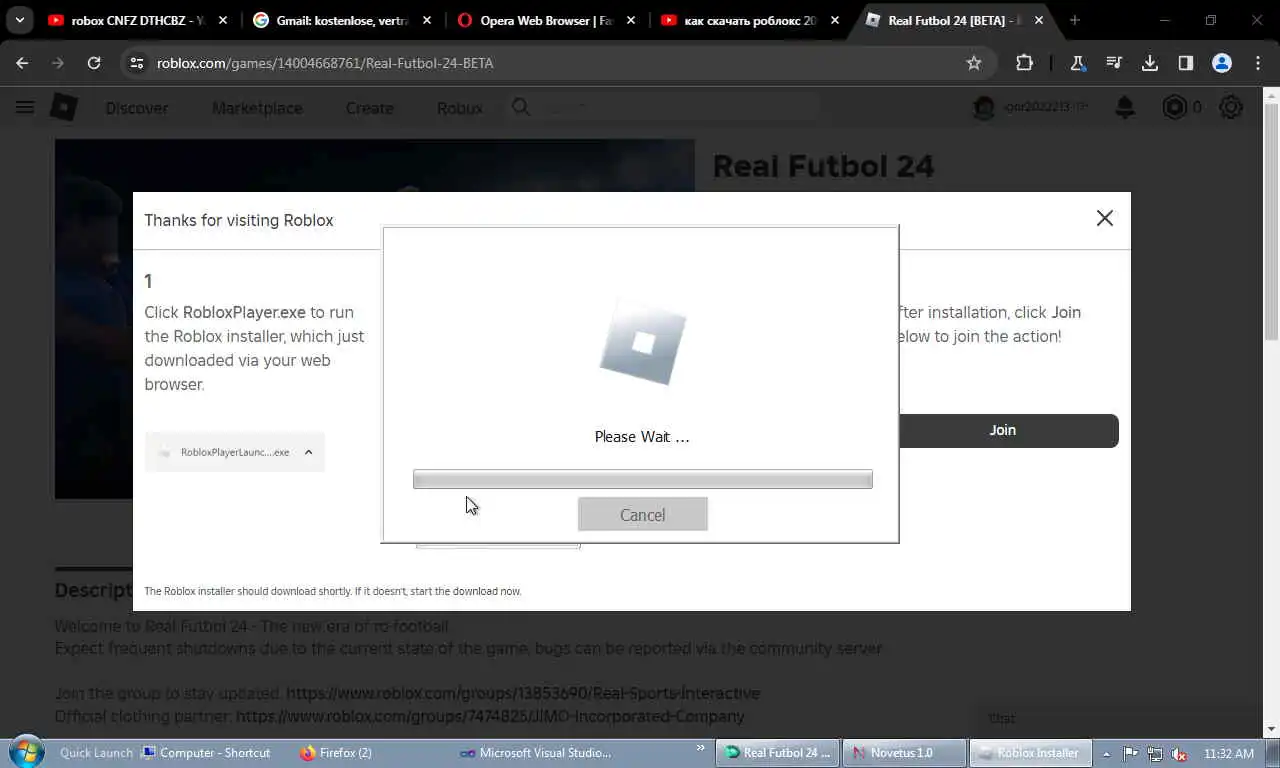
Task: Click the installer progress bar
Action: point(642,479)
